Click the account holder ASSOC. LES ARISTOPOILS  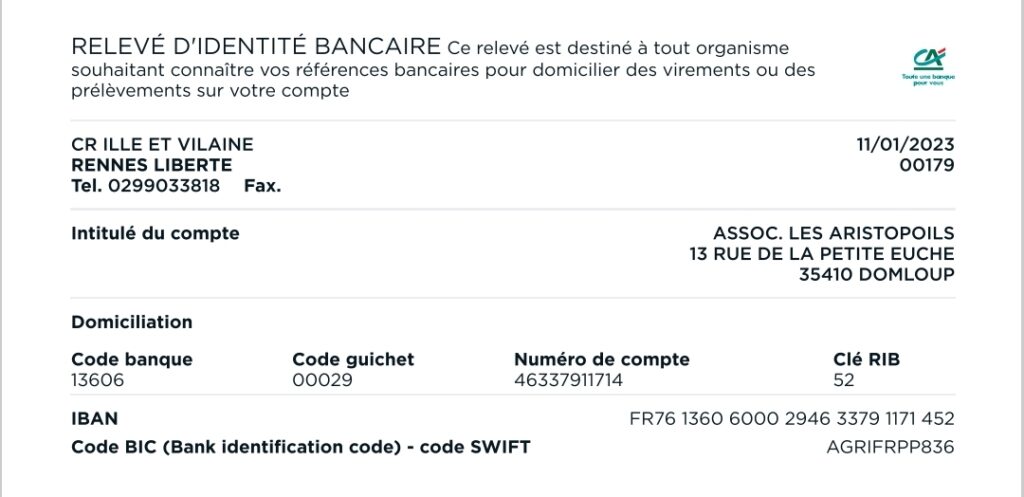pyautogui.click(x=834, y=233)
